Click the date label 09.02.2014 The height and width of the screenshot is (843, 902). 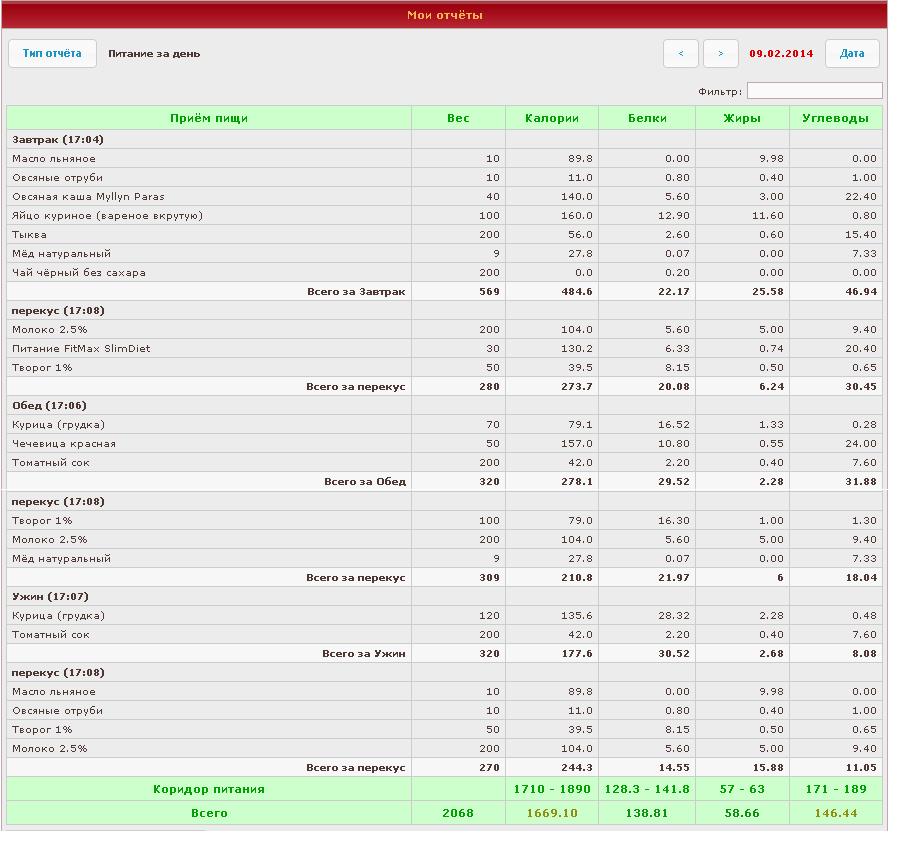click(x=781, y=54)
